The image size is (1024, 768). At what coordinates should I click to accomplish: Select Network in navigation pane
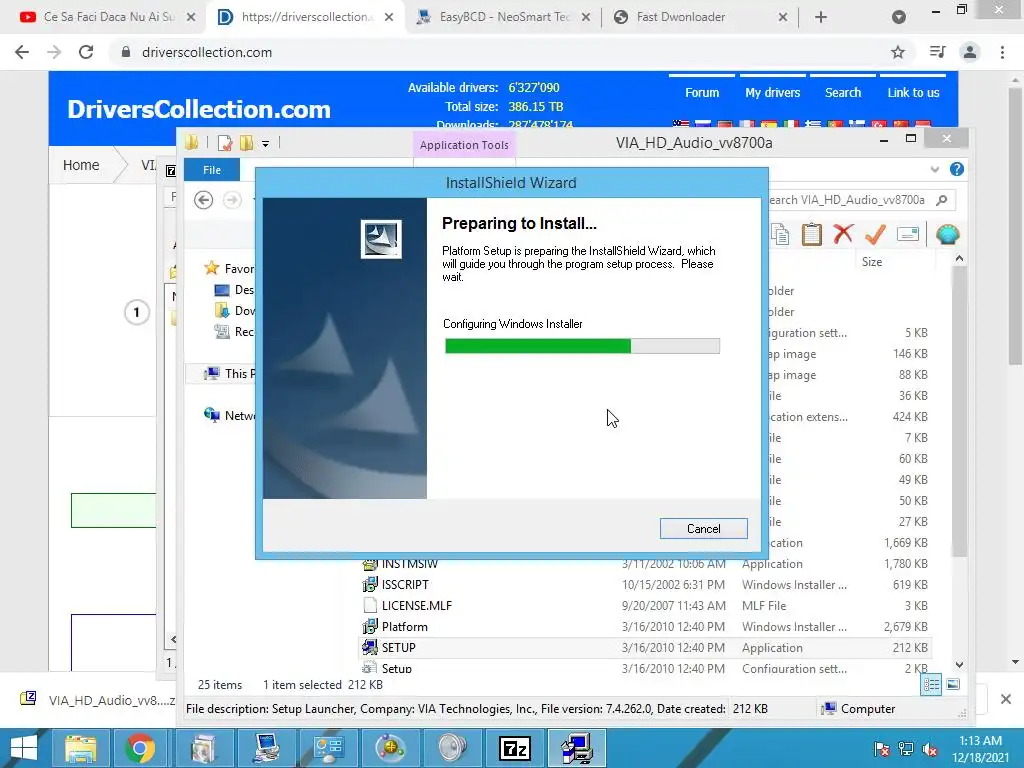pyautogui.click(x=229, y=415)
